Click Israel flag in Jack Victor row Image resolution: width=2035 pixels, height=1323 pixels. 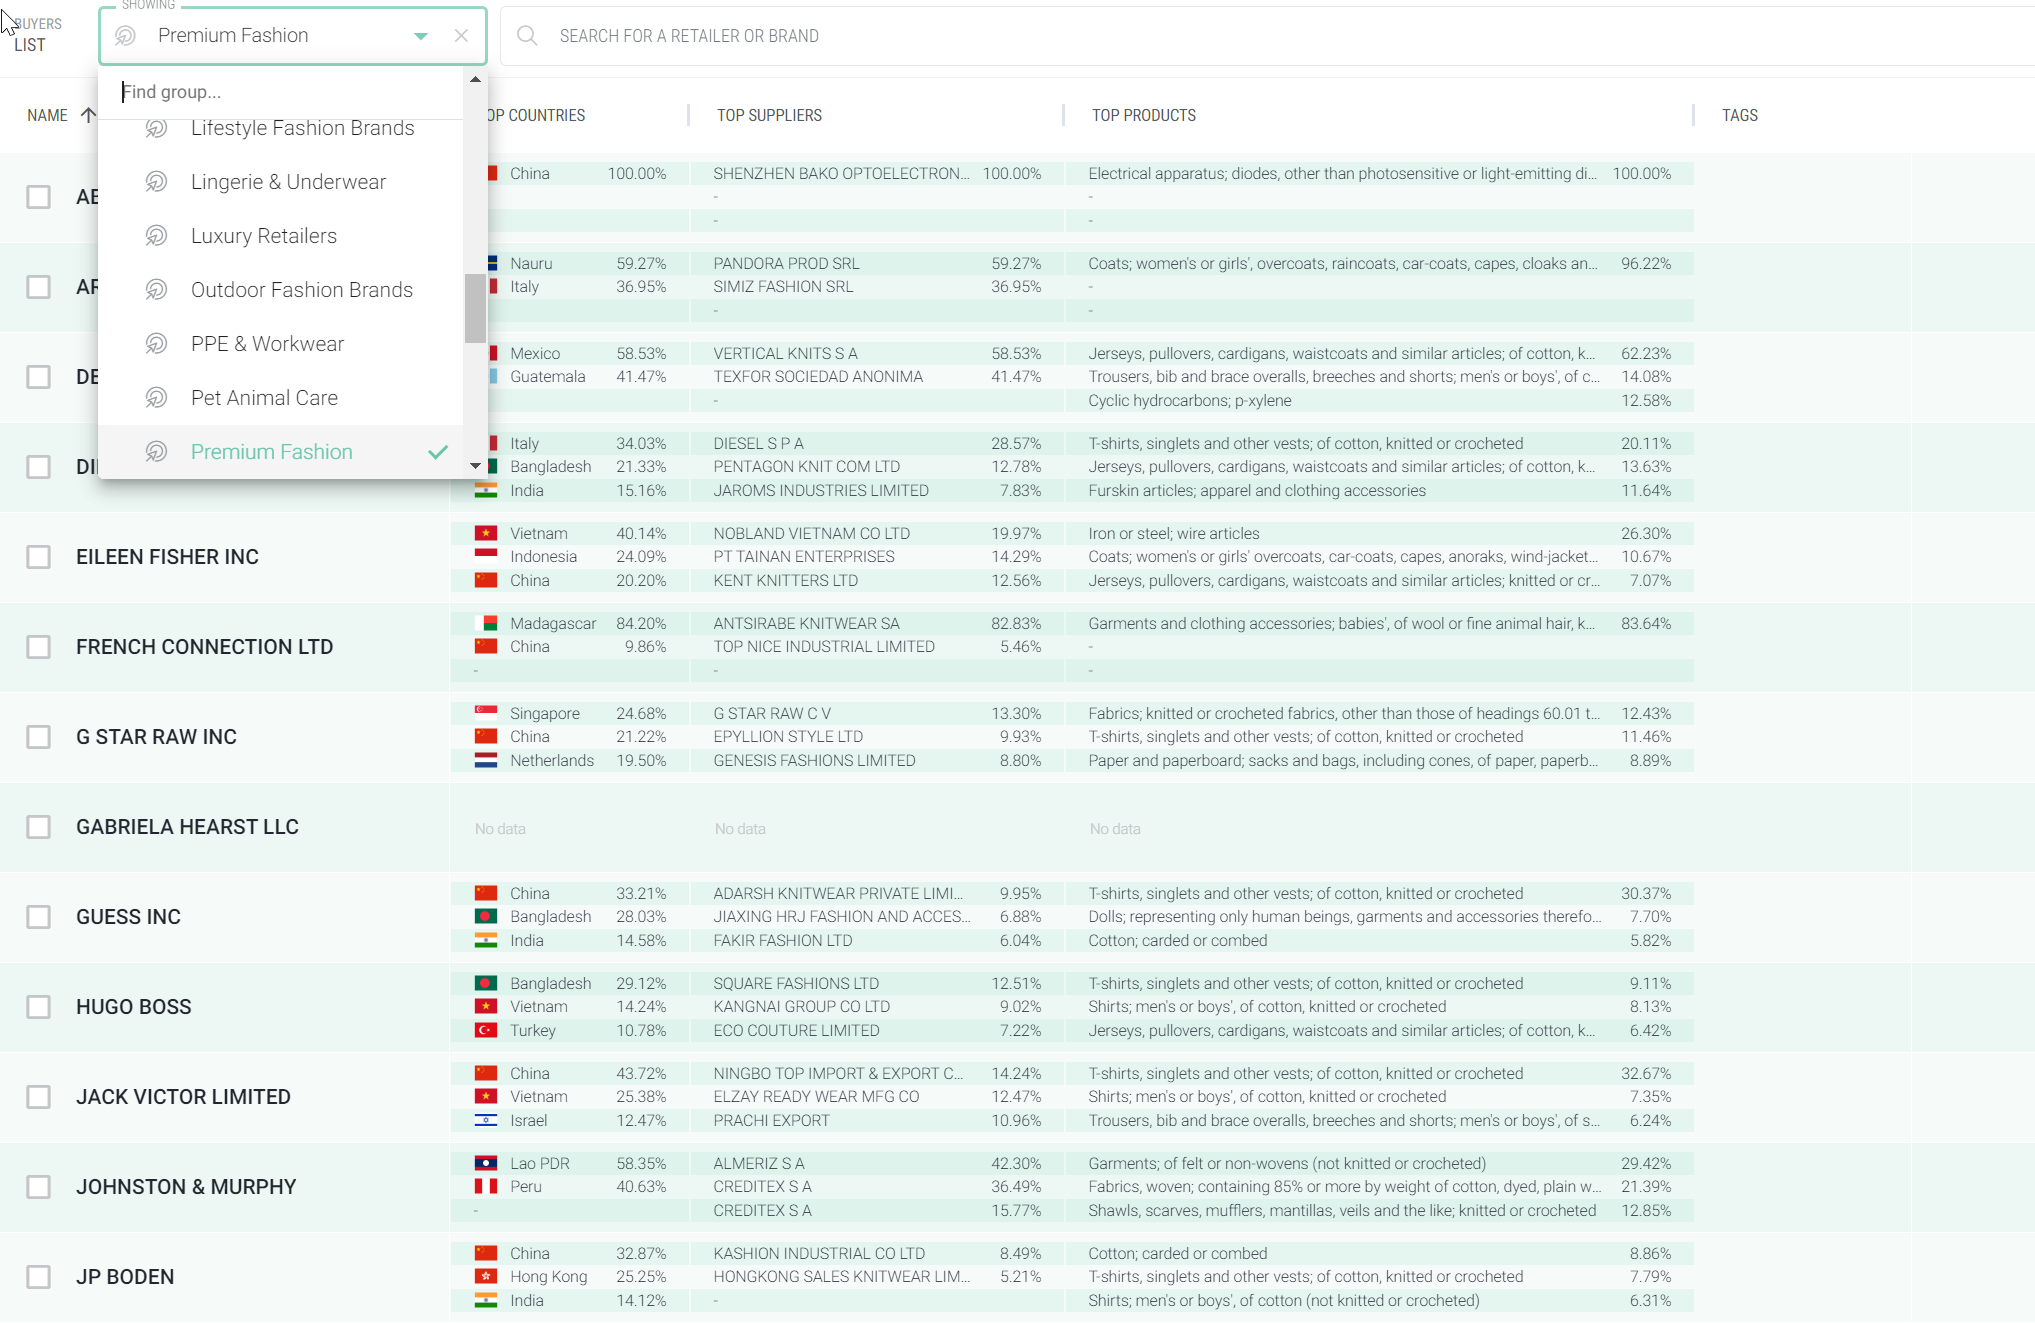click(x=486, y=1121)
